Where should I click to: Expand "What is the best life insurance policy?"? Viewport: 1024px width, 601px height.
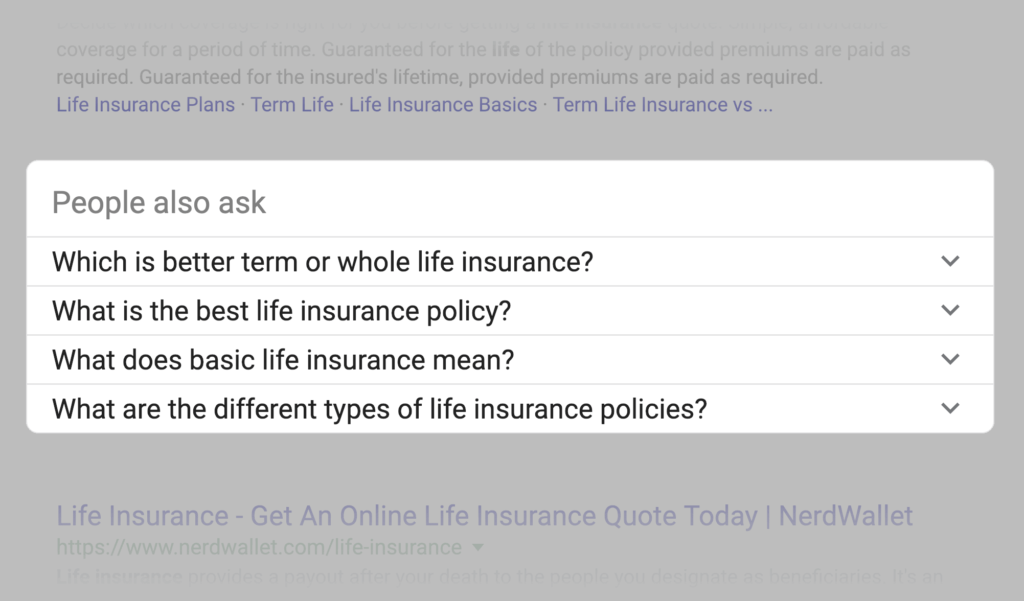(281, 310)
